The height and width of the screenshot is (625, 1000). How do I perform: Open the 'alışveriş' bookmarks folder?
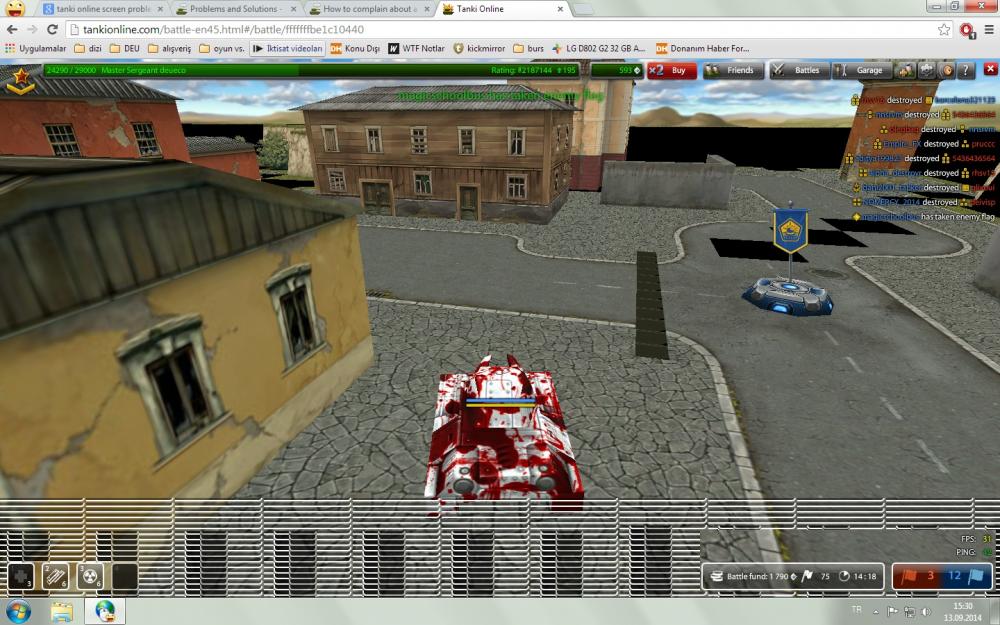tap(169, 48)
